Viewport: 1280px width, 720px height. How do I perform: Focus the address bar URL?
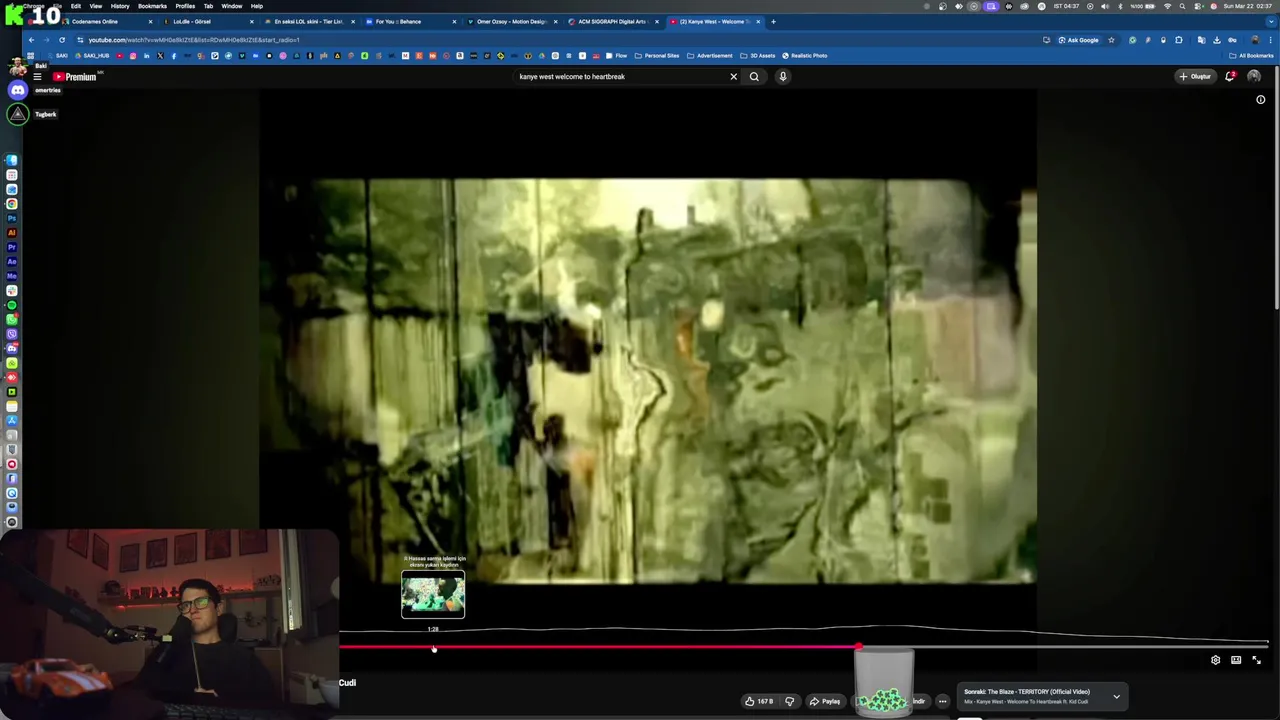pyautogui.click(x=193, y=40)
